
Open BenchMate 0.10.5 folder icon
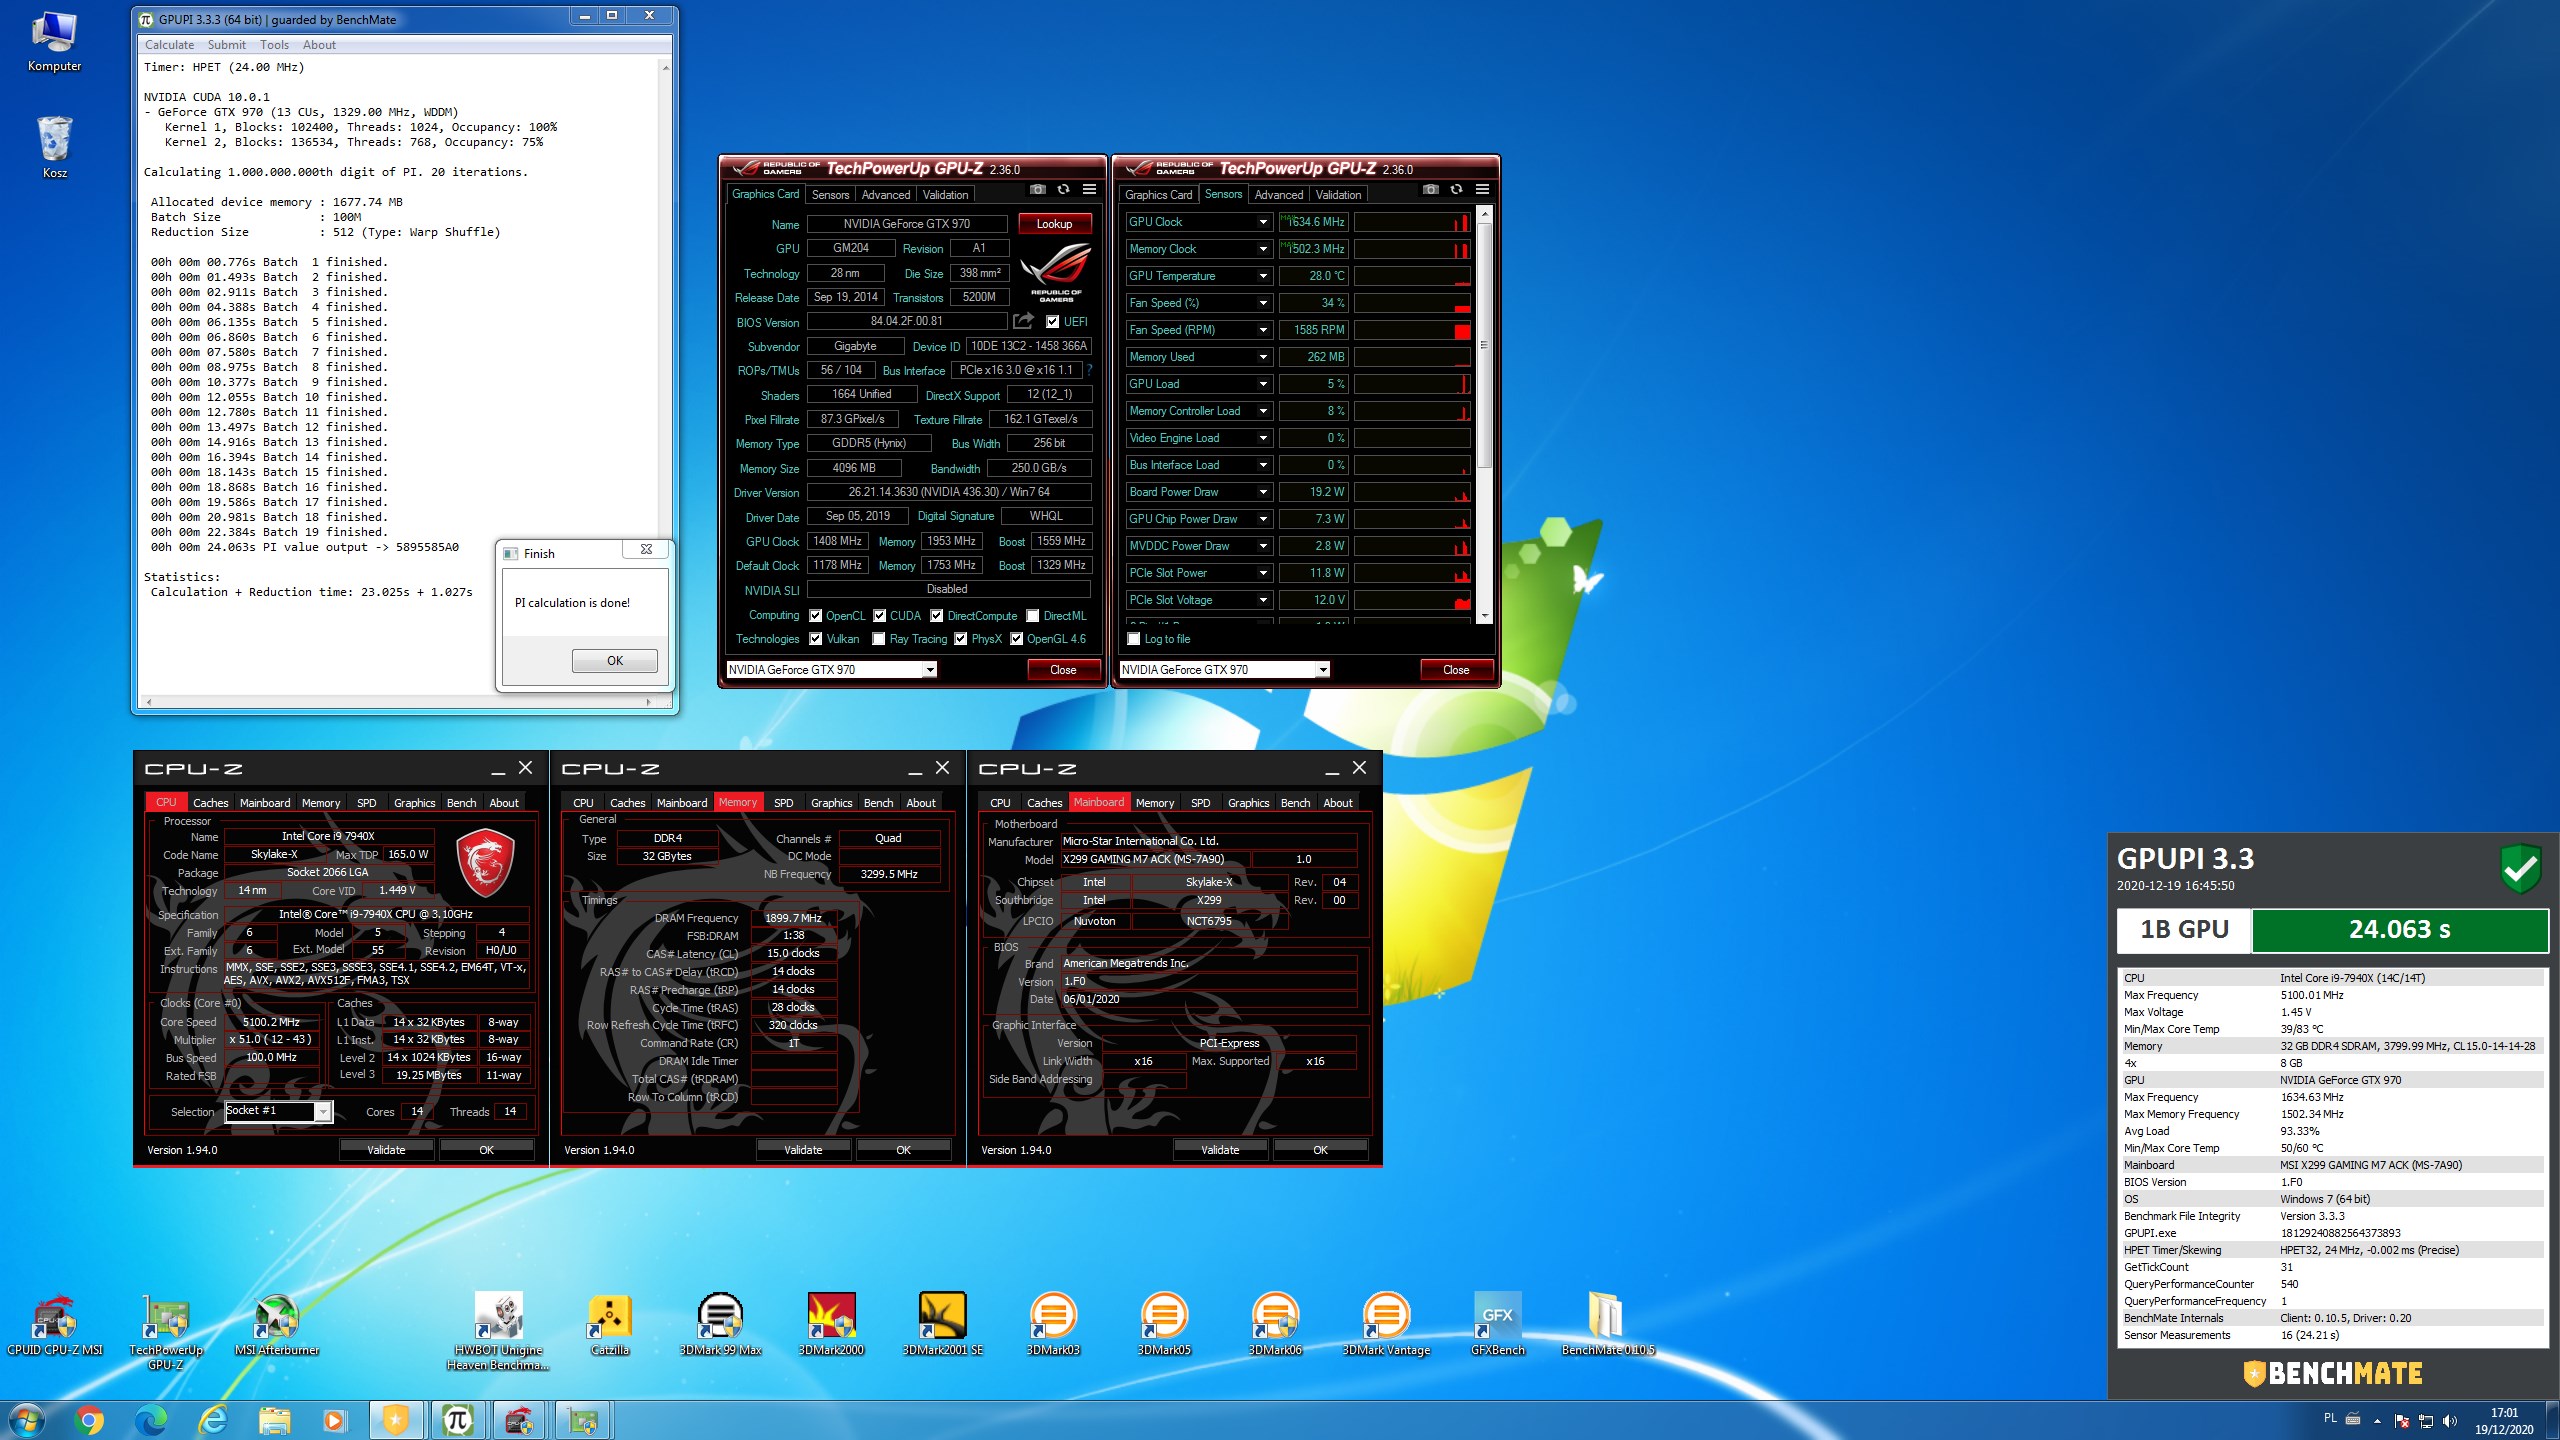[x=1608, y=1326]
